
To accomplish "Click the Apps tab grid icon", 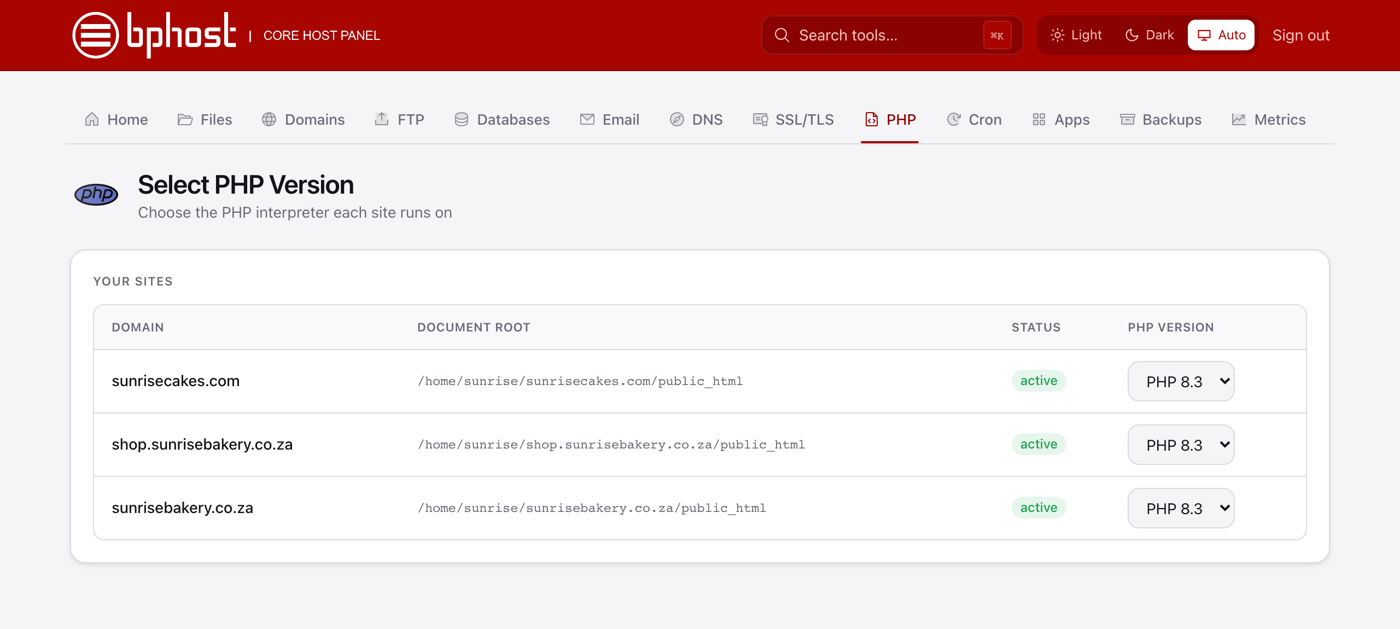I will click(1039, 119).
